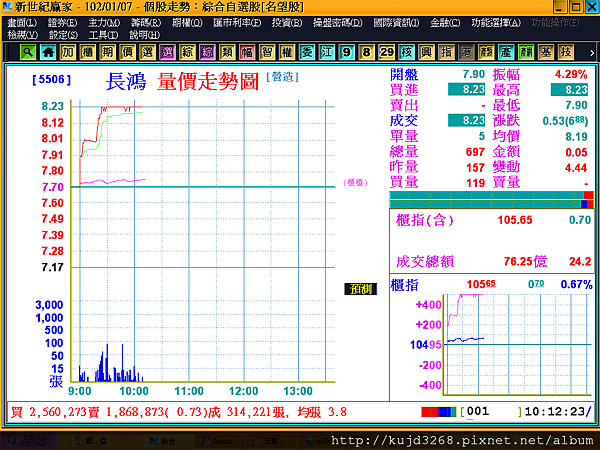Click the red 幅 toolbar icon
600x450 pixels.
(247, 52)
